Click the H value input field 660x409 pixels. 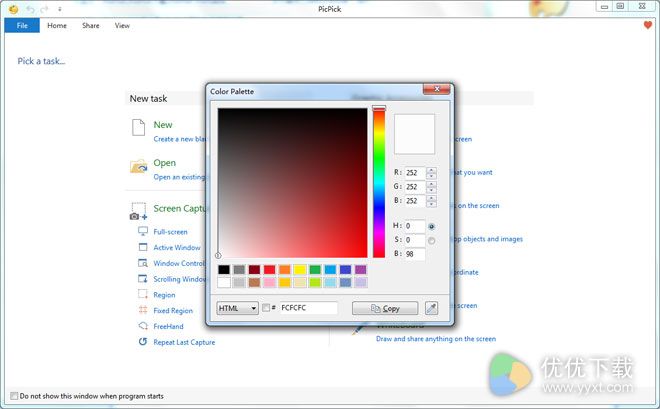(415, 226)
